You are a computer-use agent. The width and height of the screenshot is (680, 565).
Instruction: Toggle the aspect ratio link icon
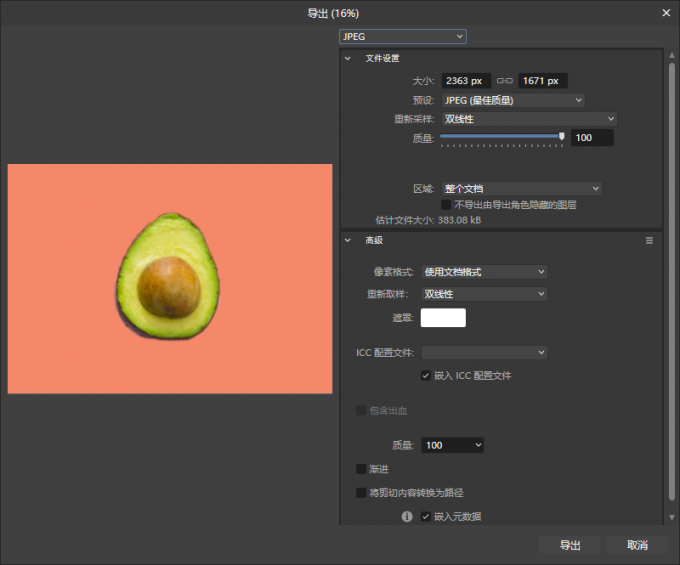point(504,81)
